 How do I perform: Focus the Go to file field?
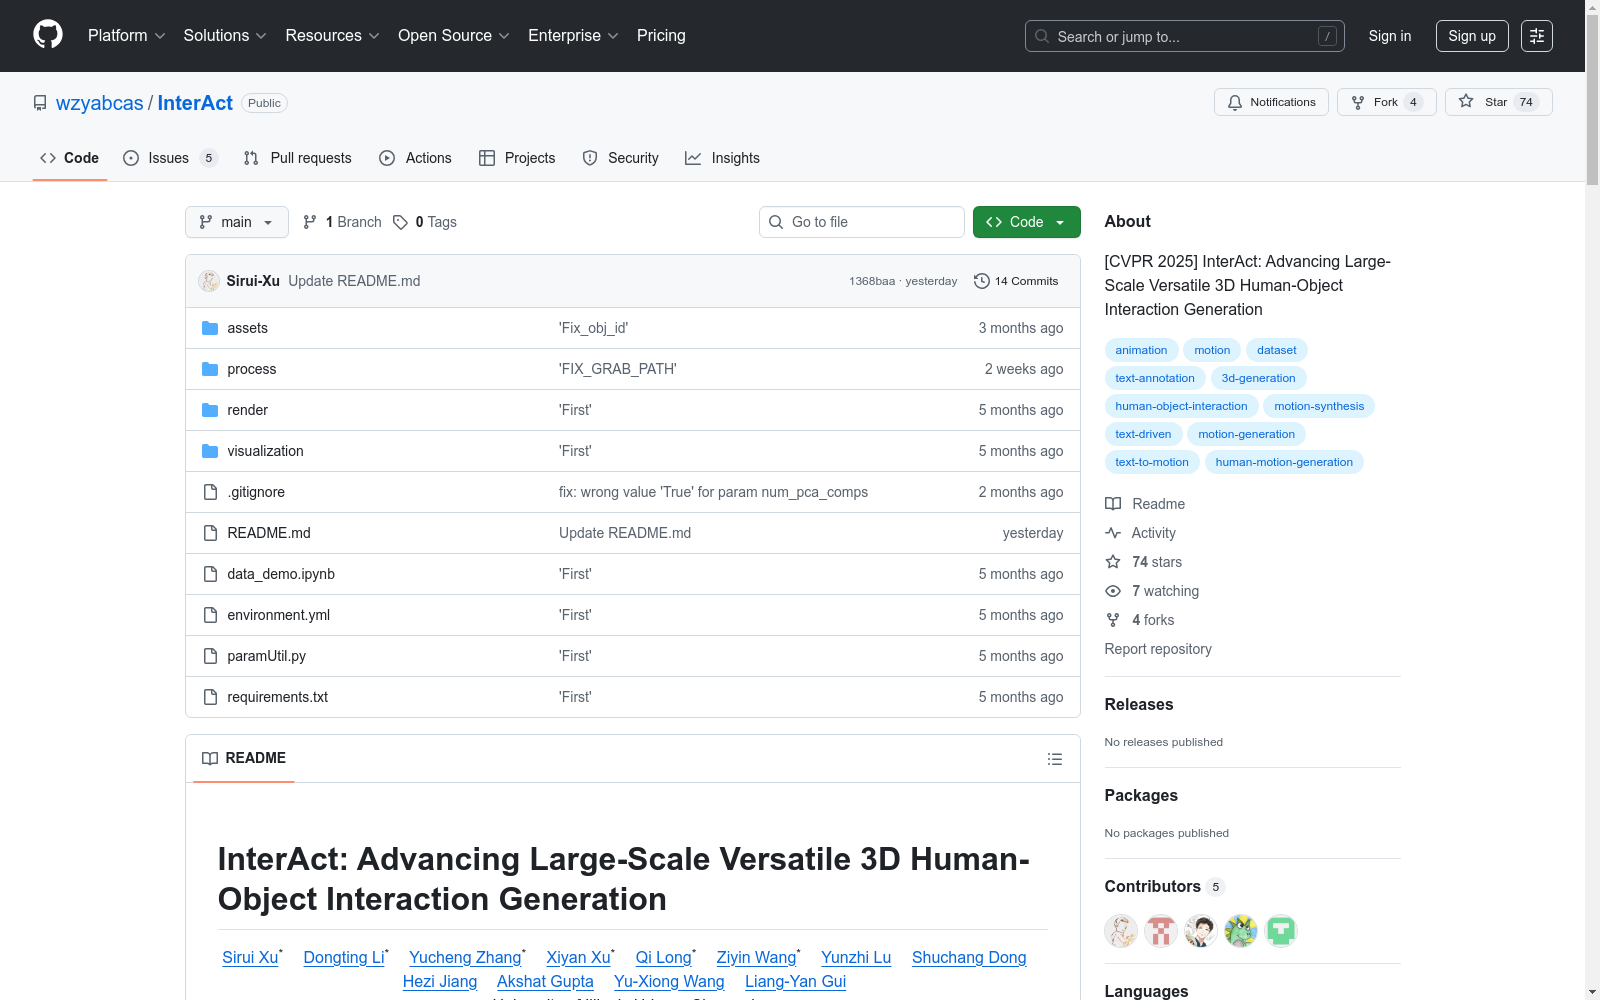(x=862, y=222)
